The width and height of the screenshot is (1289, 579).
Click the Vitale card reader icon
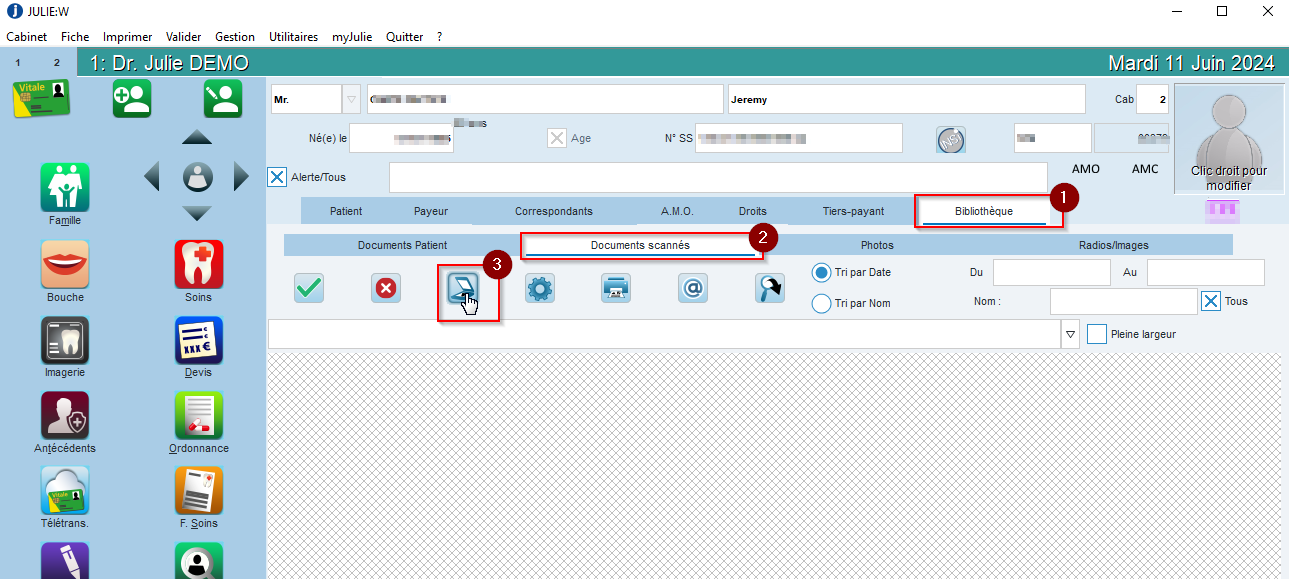pyautogui.click(x=42, y=98)
